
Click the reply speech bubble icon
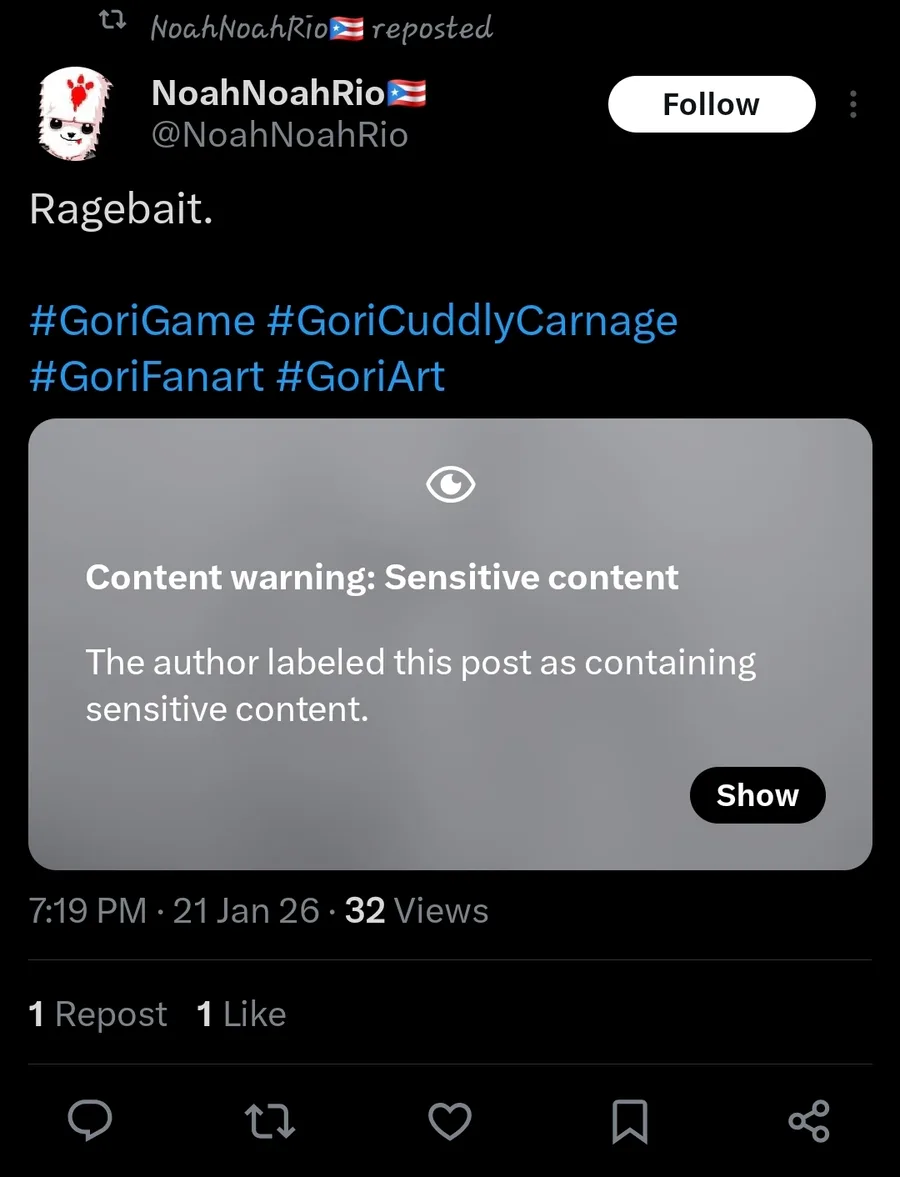(x=89, y=1120)
